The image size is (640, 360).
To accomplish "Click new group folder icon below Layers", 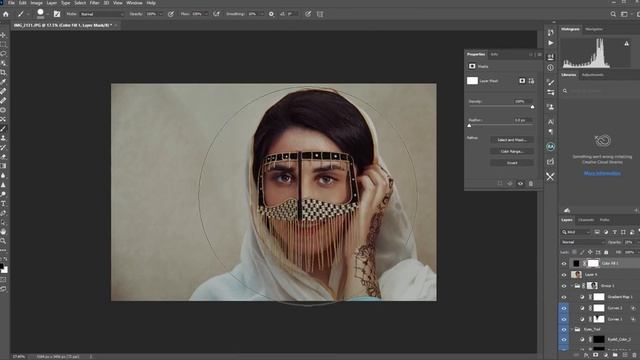I will coord(615,356).
